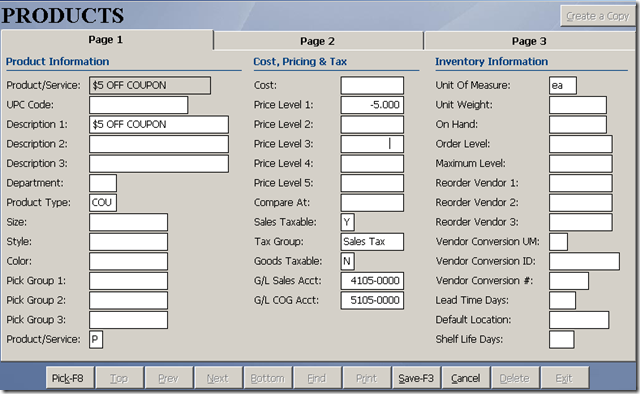Click the Inventory Information heading
Screen dimensions: 640x394
[491, 62]
